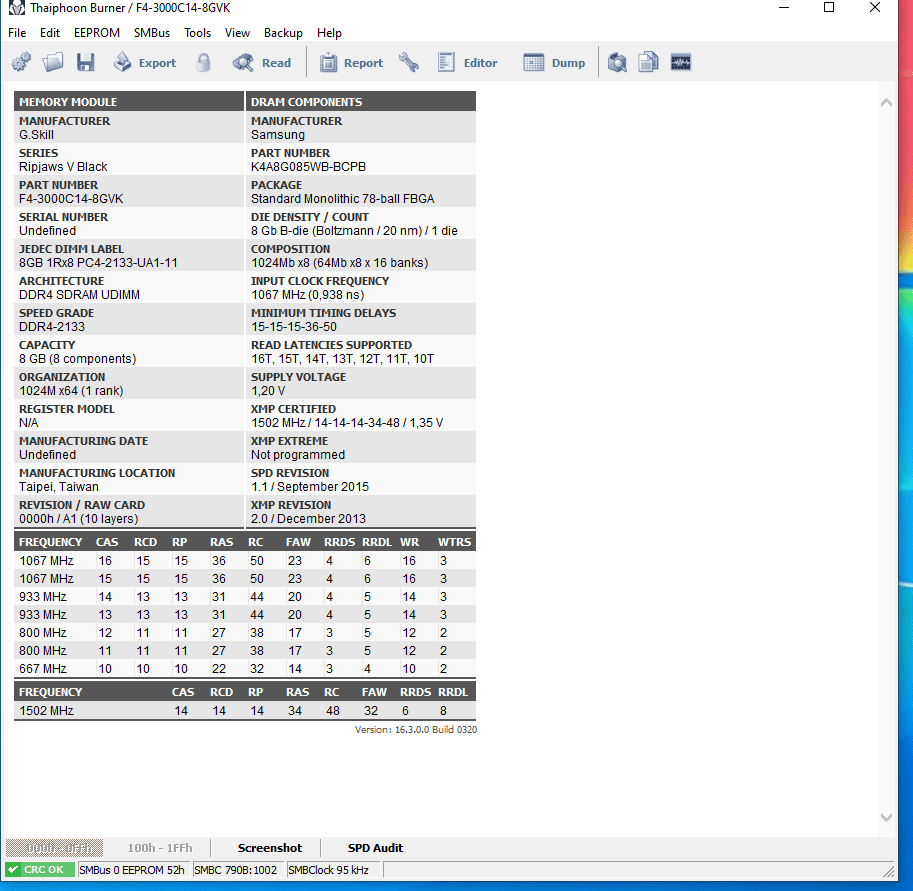Click the 1502 MHz XMP frequency row
This screenshot has height=891, width=913.
click(x=245, y=710)
